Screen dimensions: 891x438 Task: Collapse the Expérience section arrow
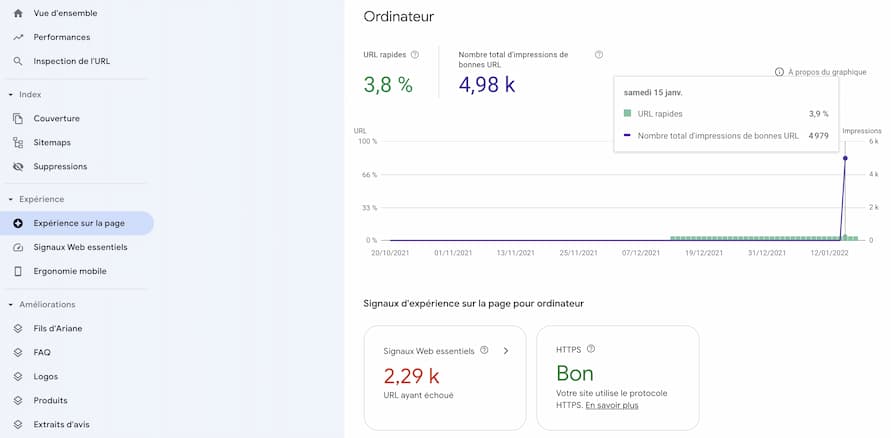point(11,199)
